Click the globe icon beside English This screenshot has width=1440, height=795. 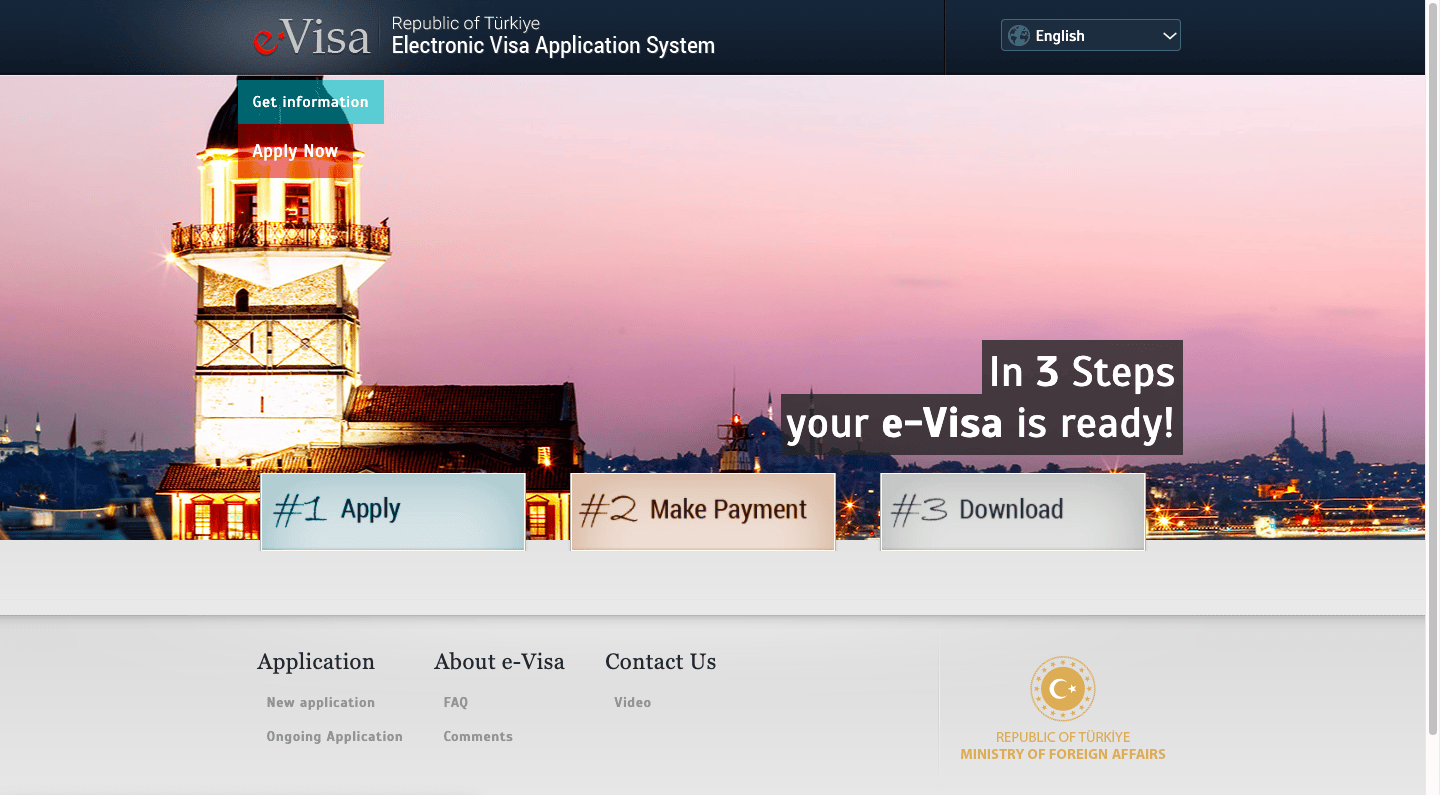(x=1019, y=36)
